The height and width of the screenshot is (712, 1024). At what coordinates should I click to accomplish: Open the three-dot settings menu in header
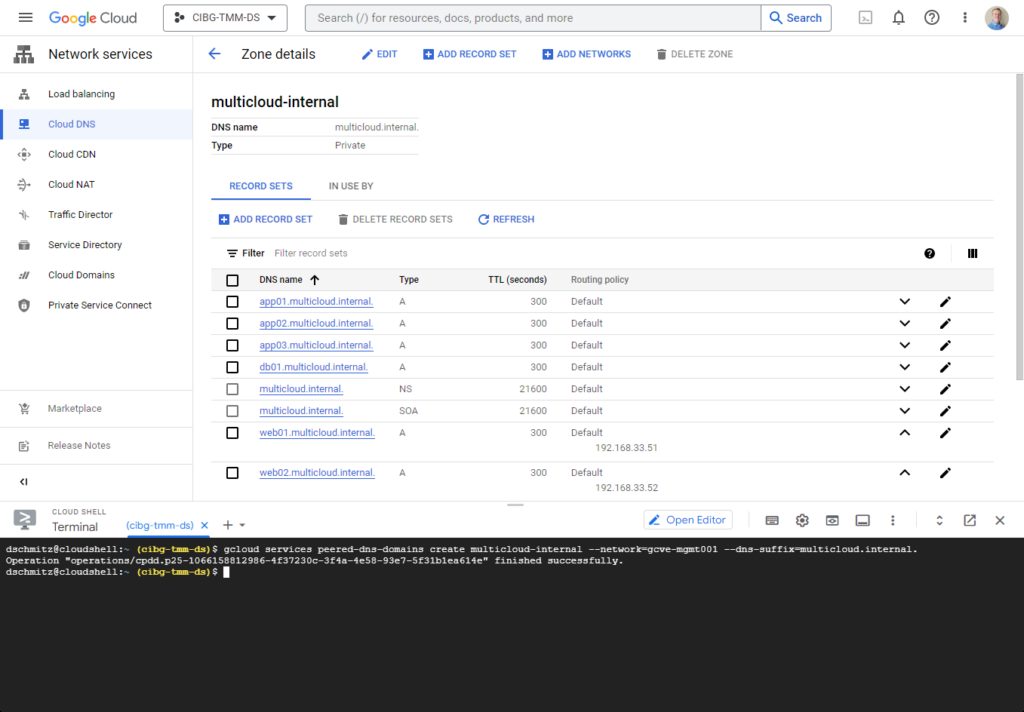click(x=965, y=18)
